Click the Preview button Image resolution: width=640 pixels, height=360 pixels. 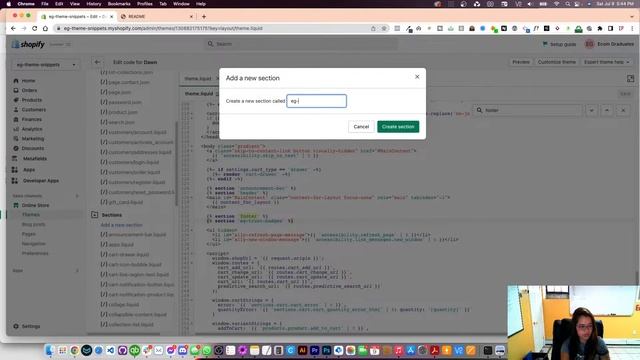[521, 62]
